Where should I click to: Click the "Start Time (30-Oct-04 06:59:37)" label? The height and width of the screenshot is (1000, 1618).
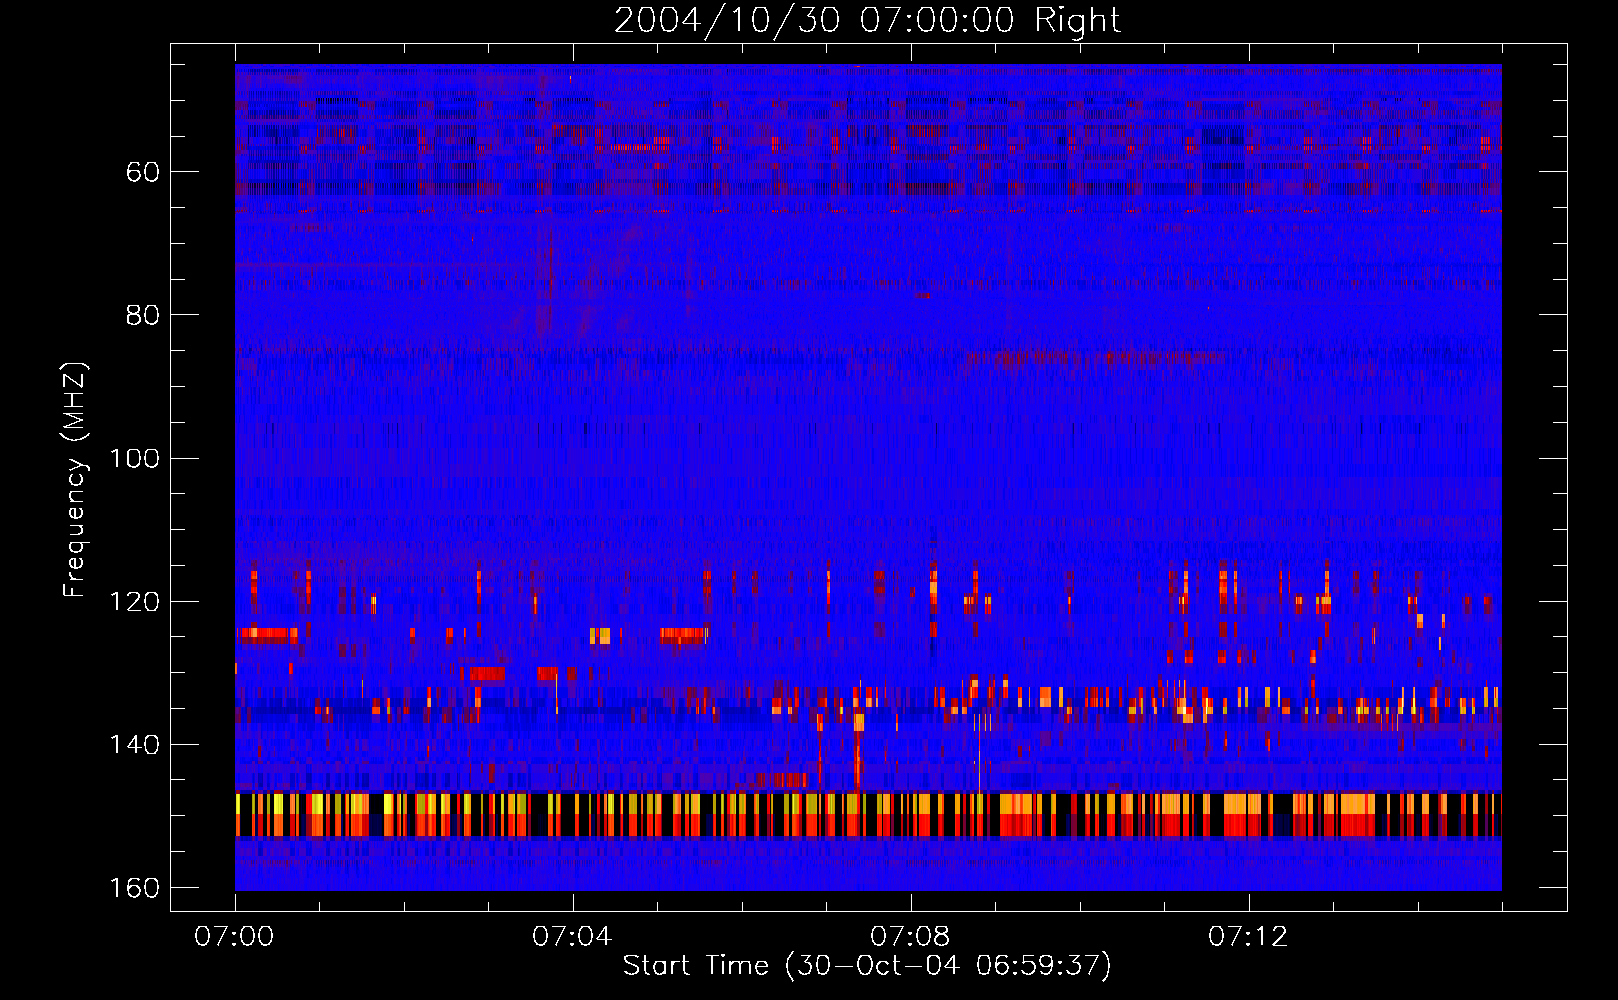867,966
